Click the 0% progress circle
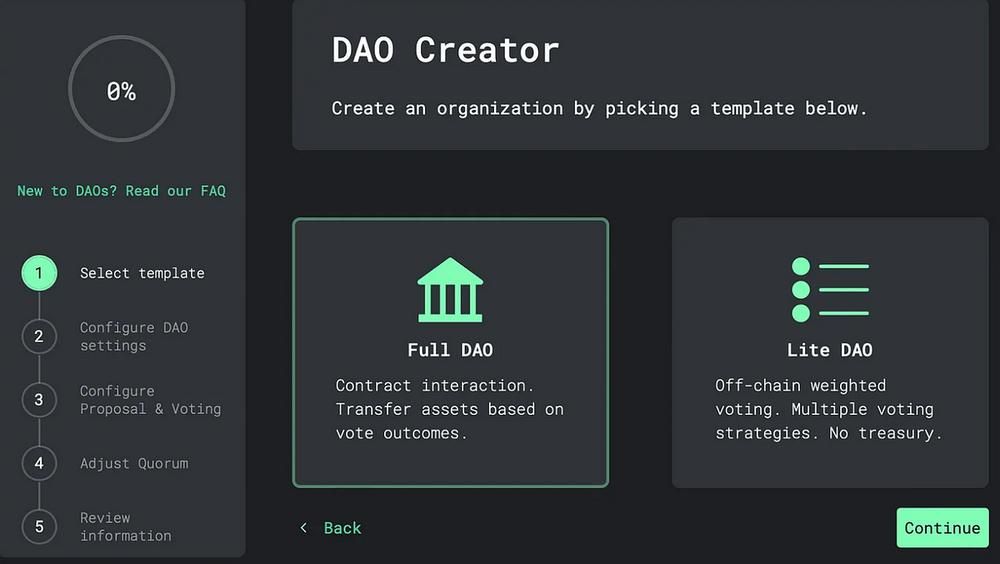Viewport: 1000px width, 564px height. tap(121, 89)
